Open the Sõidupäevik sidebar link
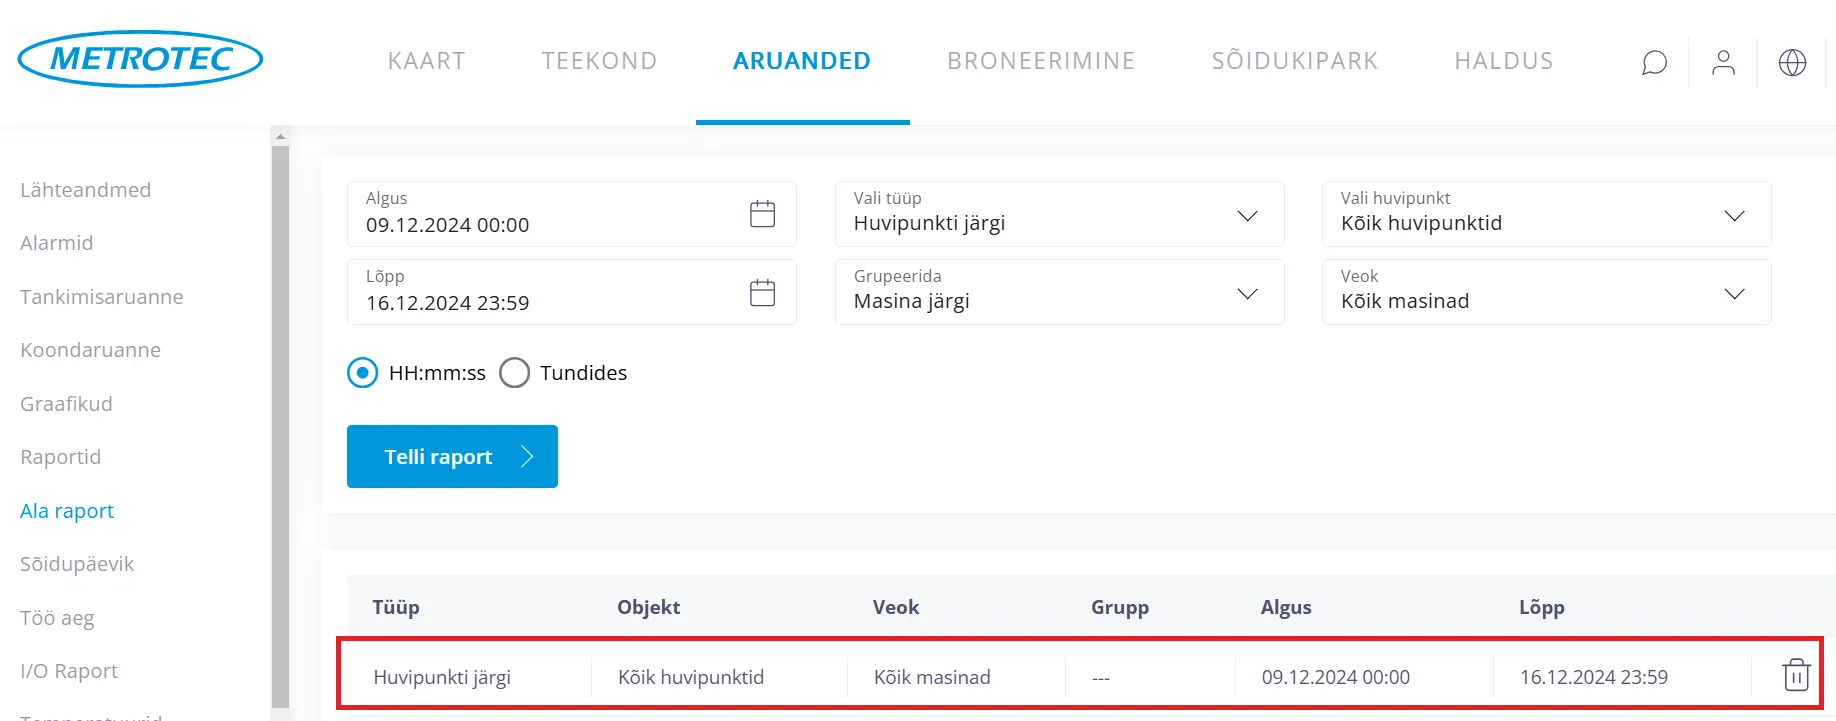Screen dimensions: 1836x721 coord(77,564)
